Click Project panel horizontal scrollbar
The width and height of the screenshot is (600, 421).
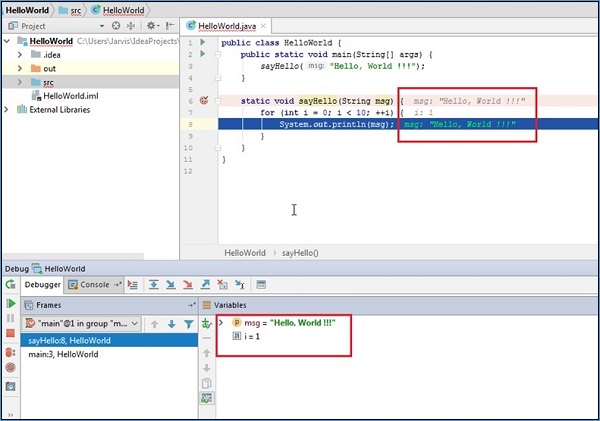pyautogui.click(x=73, y=256)
